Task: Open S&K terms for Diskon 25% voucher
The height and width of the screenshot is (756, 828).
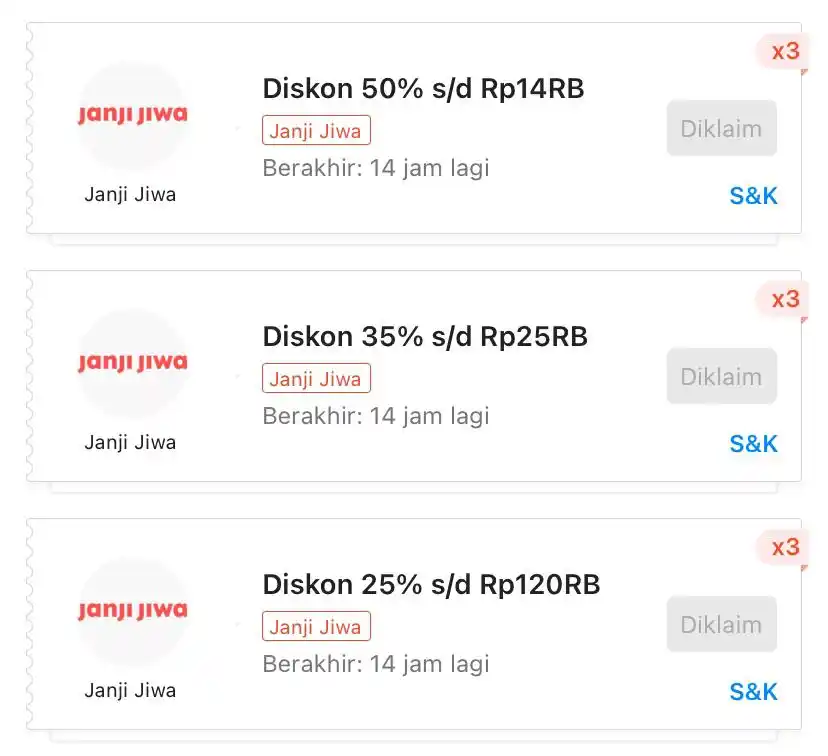Action: [754, 692]
